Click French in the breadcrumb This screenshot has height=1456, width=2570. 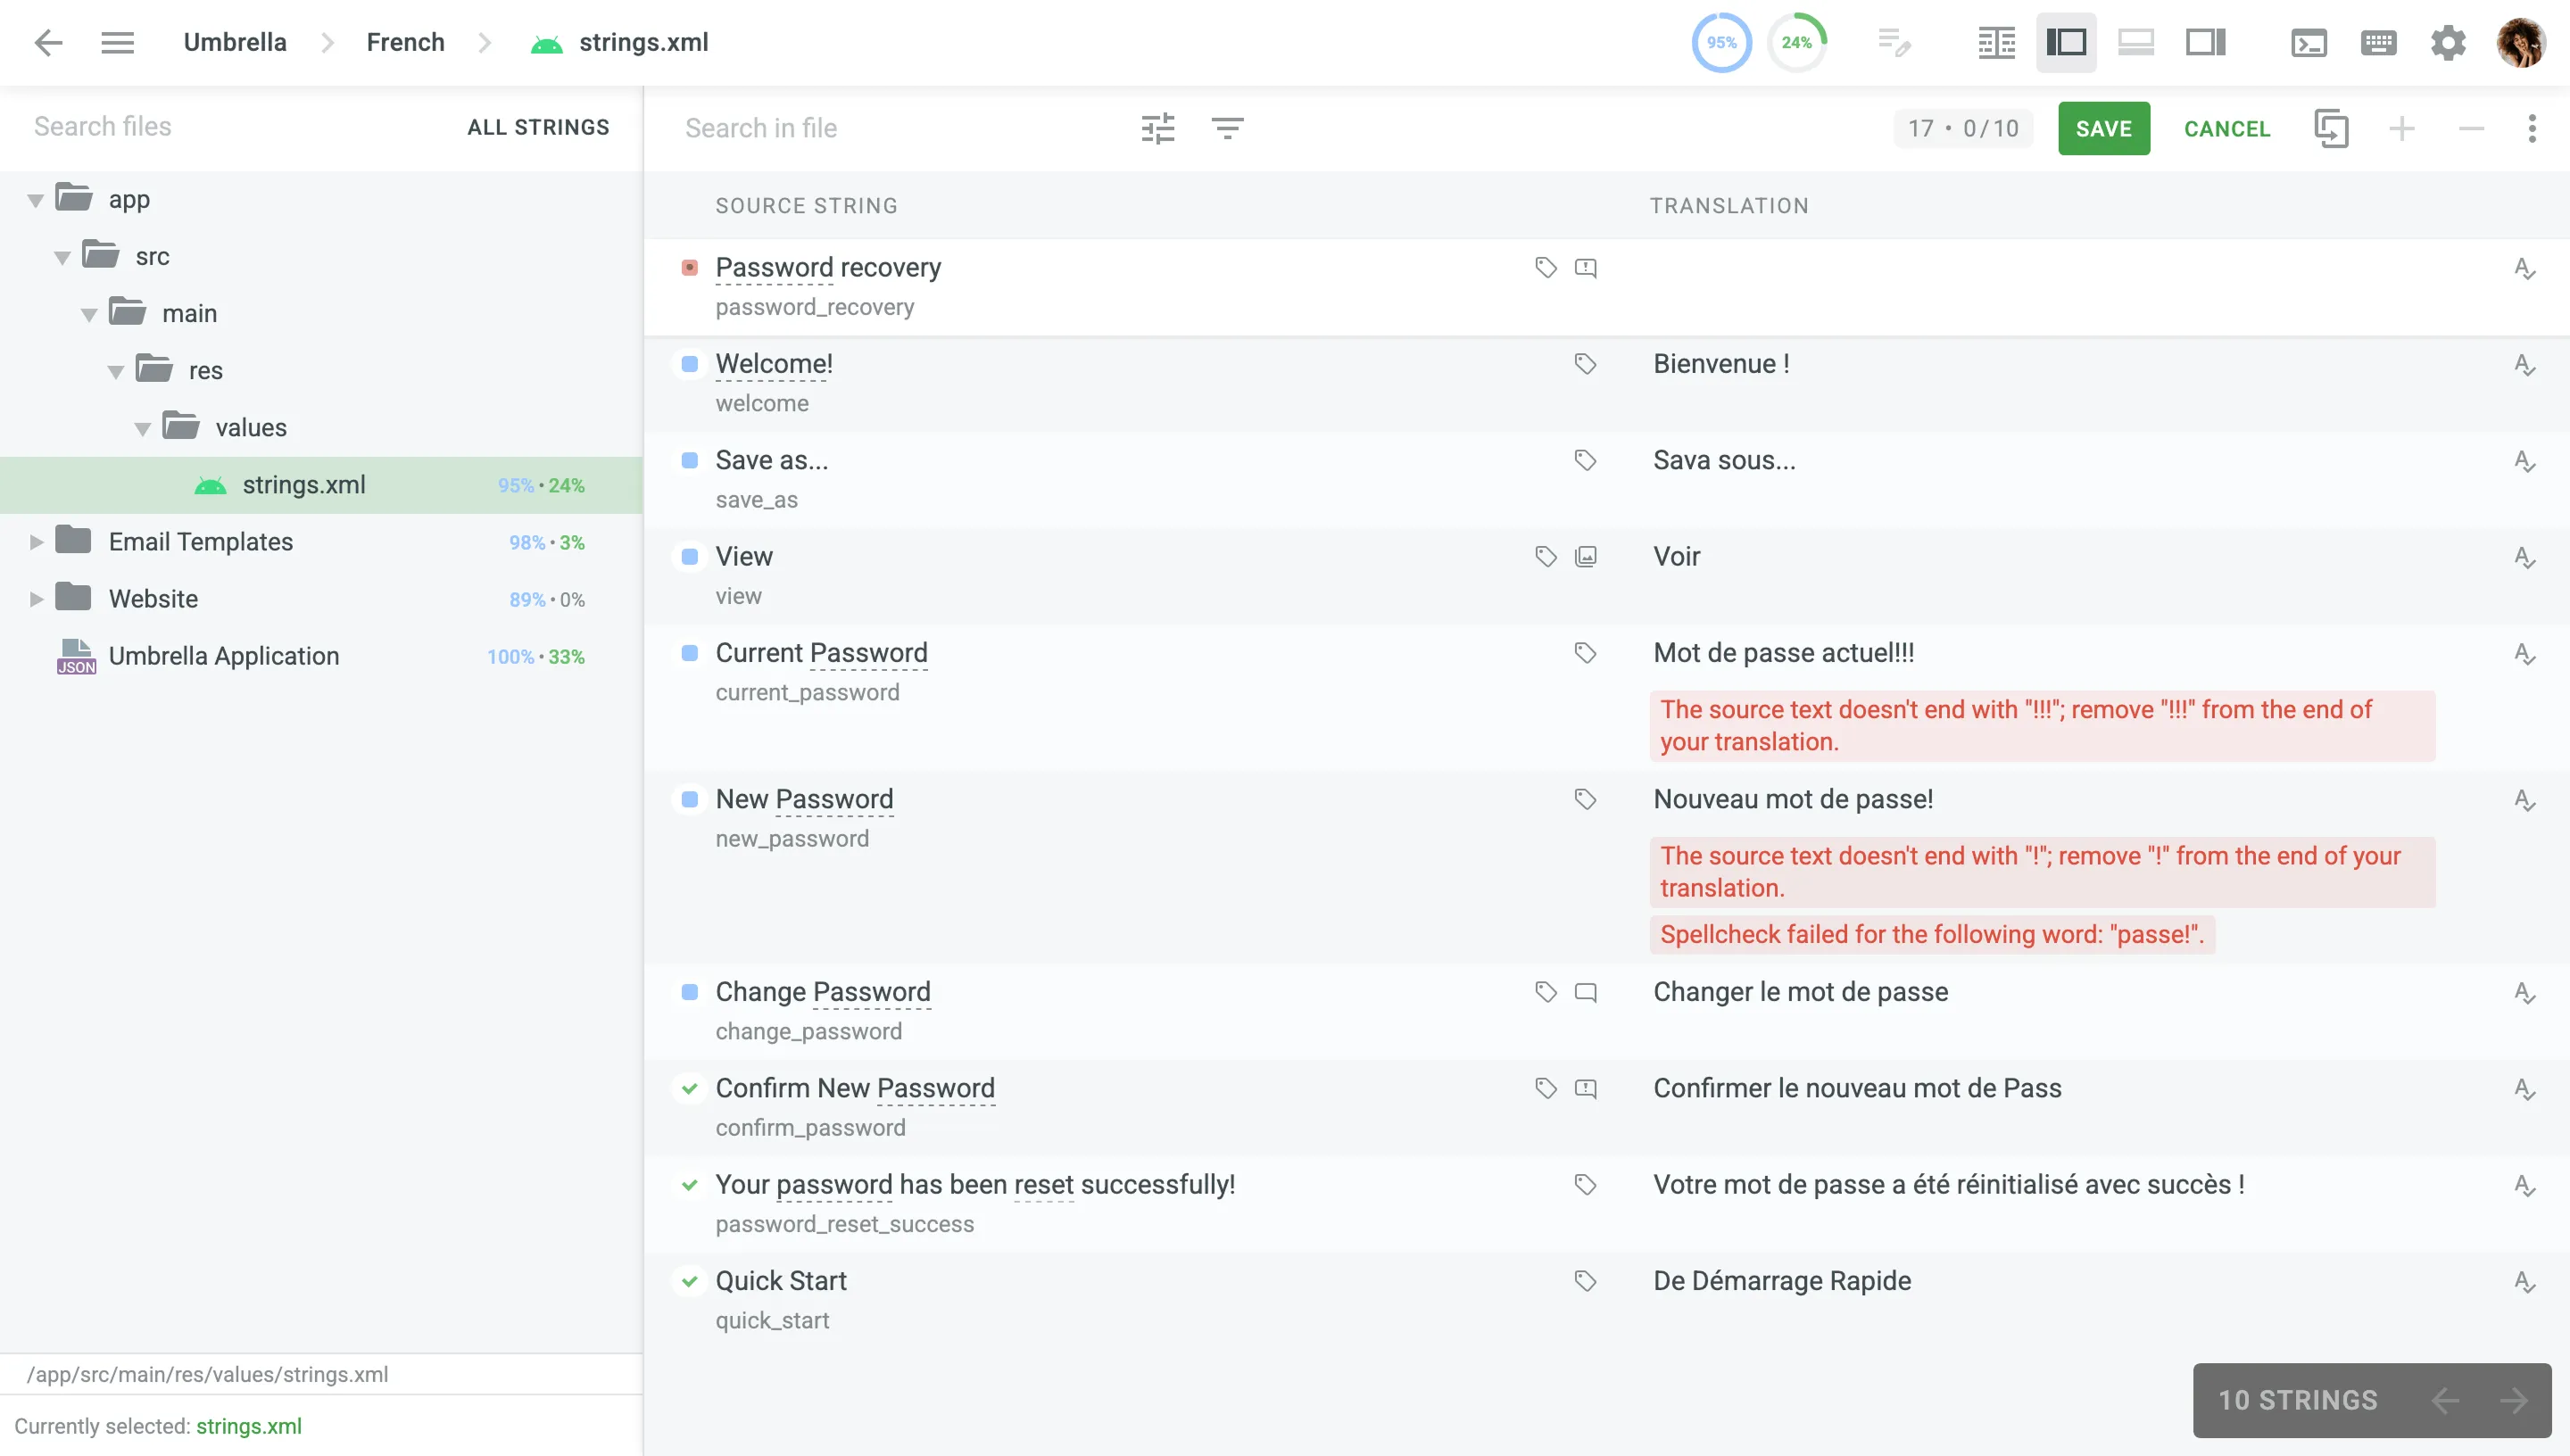(x=405, y=42)
